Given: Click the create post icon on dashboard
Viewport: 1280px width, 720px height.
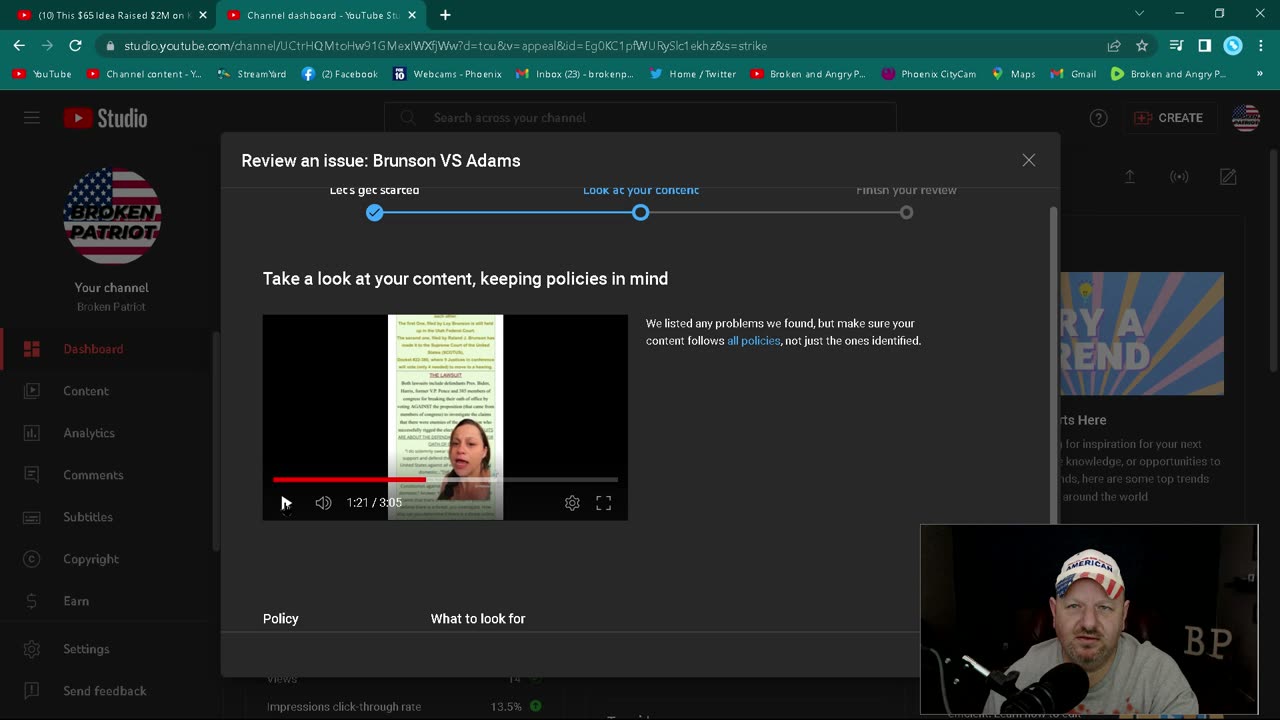Looking at the screenshot, I should coord(1228,177).
